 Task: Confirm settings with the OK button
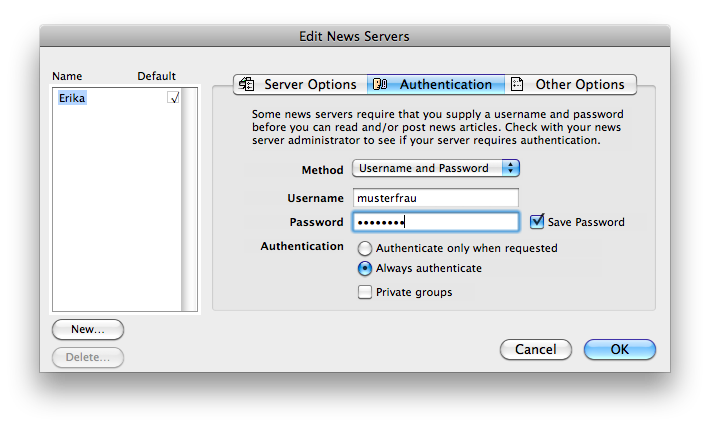(x=619, y=350)
